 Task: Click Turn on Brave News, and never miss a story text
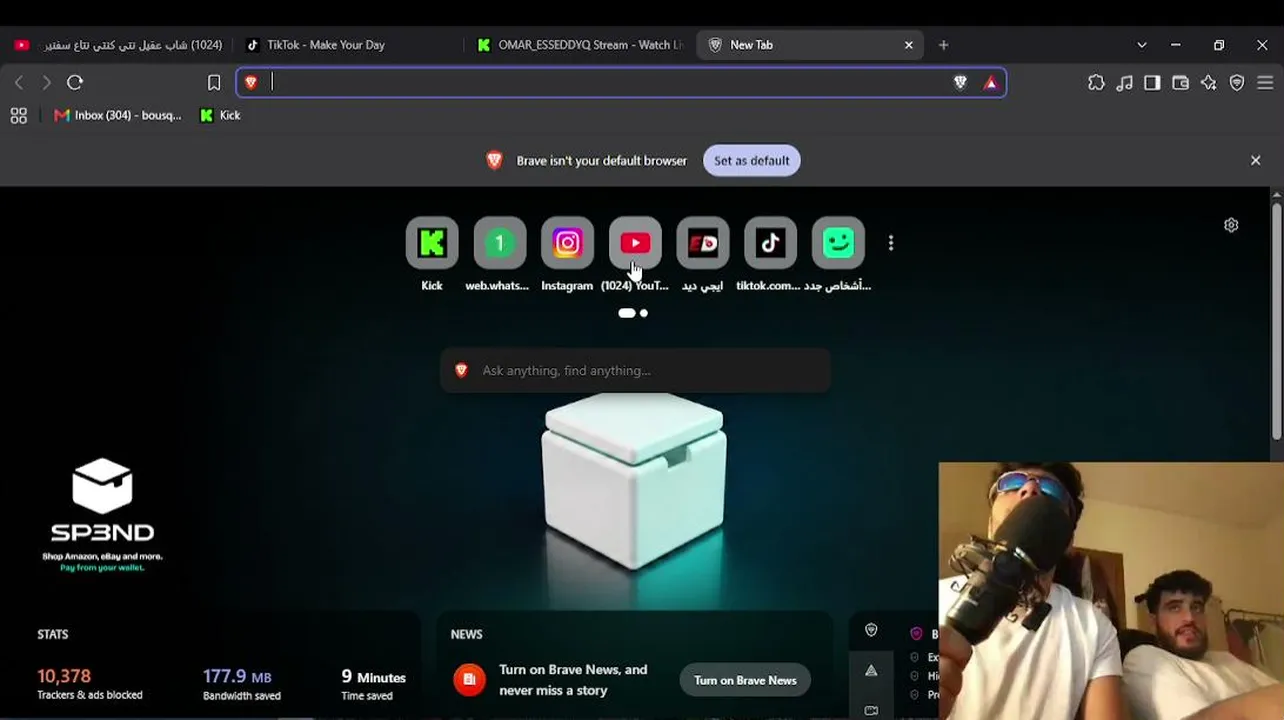(573, 680)
